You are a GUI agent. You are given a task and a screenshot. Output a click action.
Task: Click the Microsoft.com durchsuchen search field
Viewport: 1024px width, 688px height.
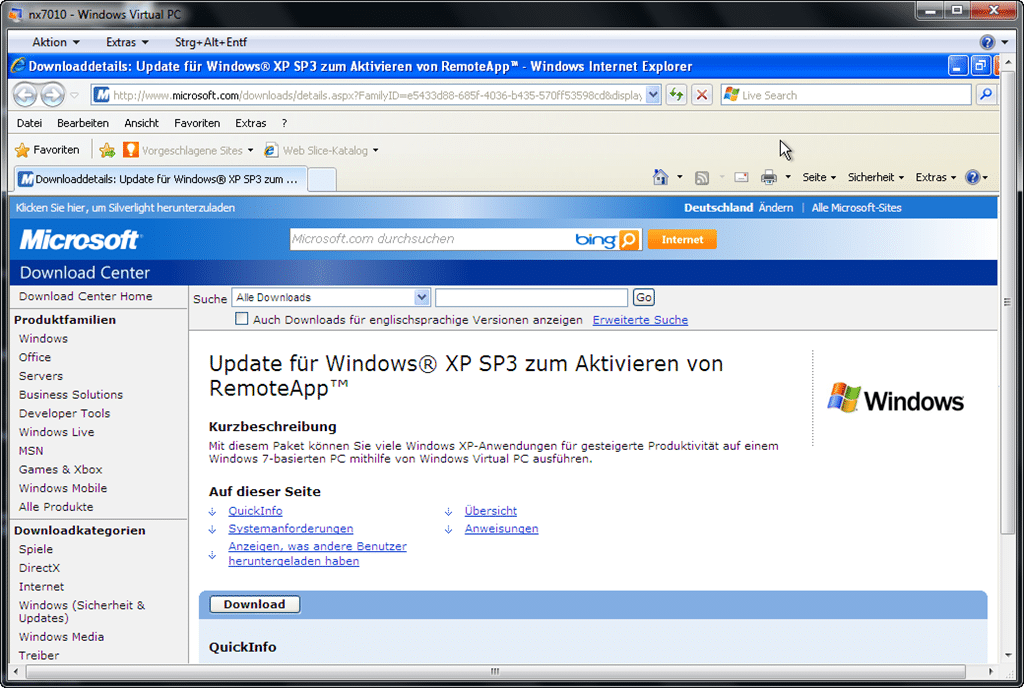point(431,240)
